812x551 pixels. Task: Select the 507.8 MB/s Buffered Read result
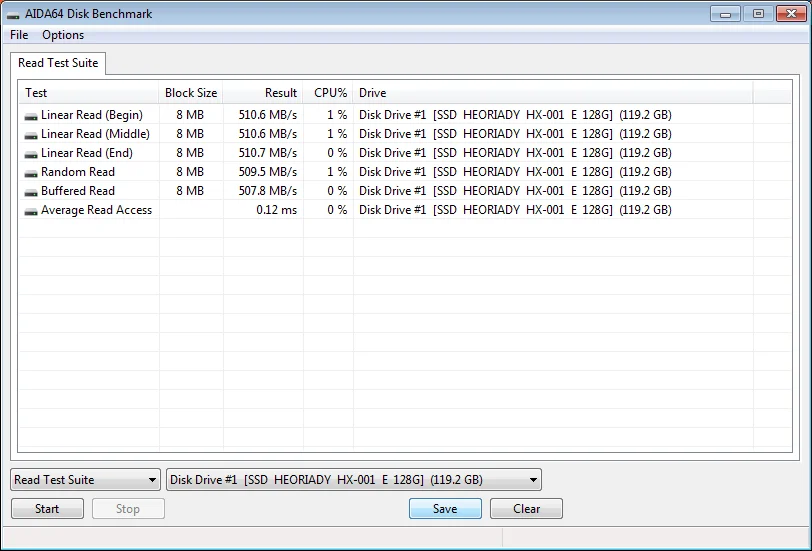[x=268, y=191]
